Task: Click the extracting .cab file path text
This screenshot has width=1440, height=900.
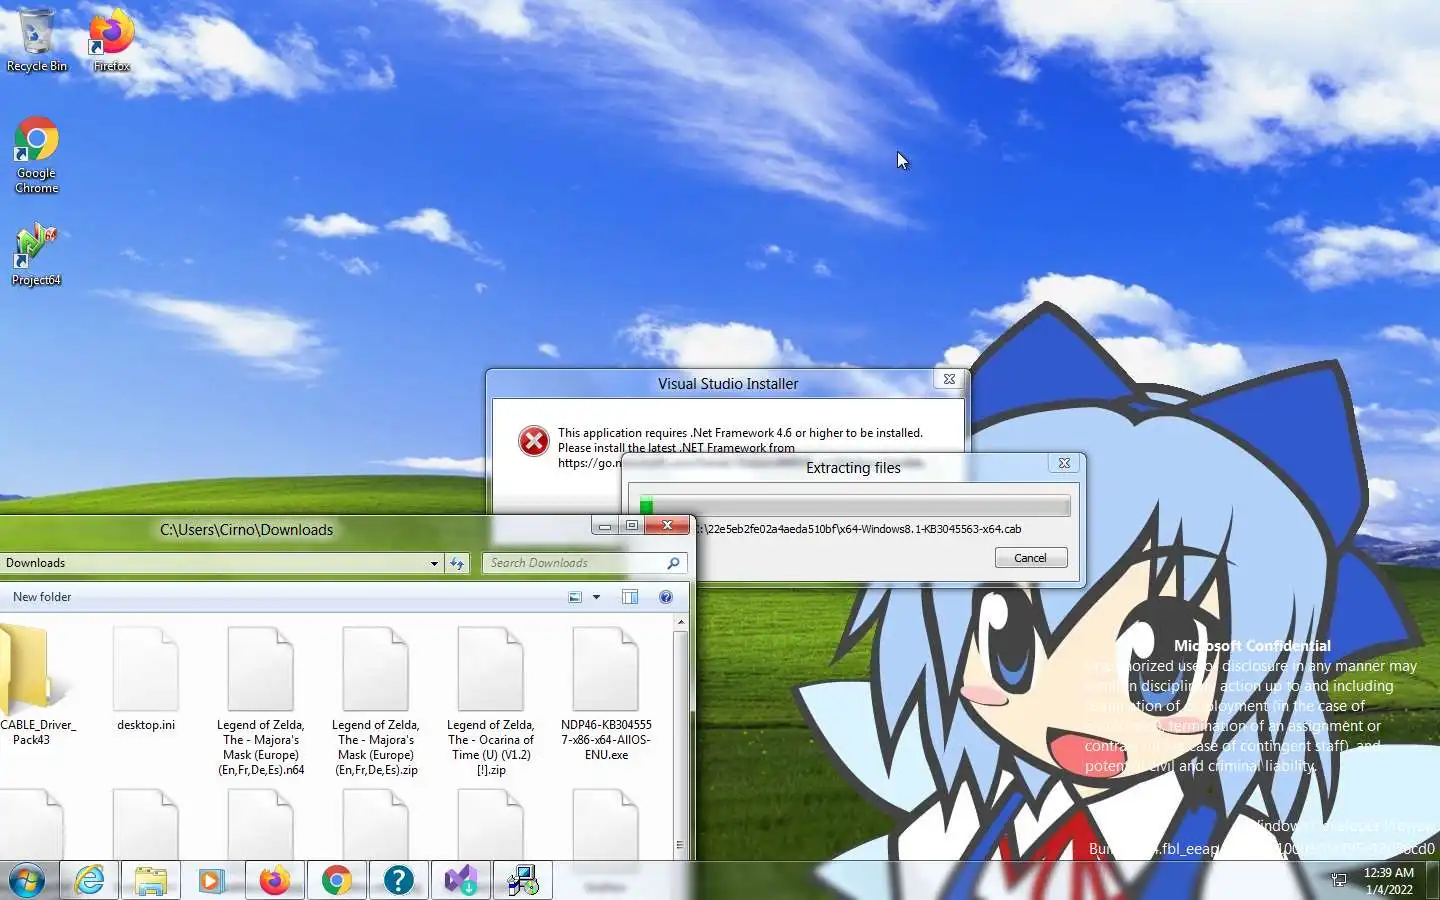Action: coord(860,529)
